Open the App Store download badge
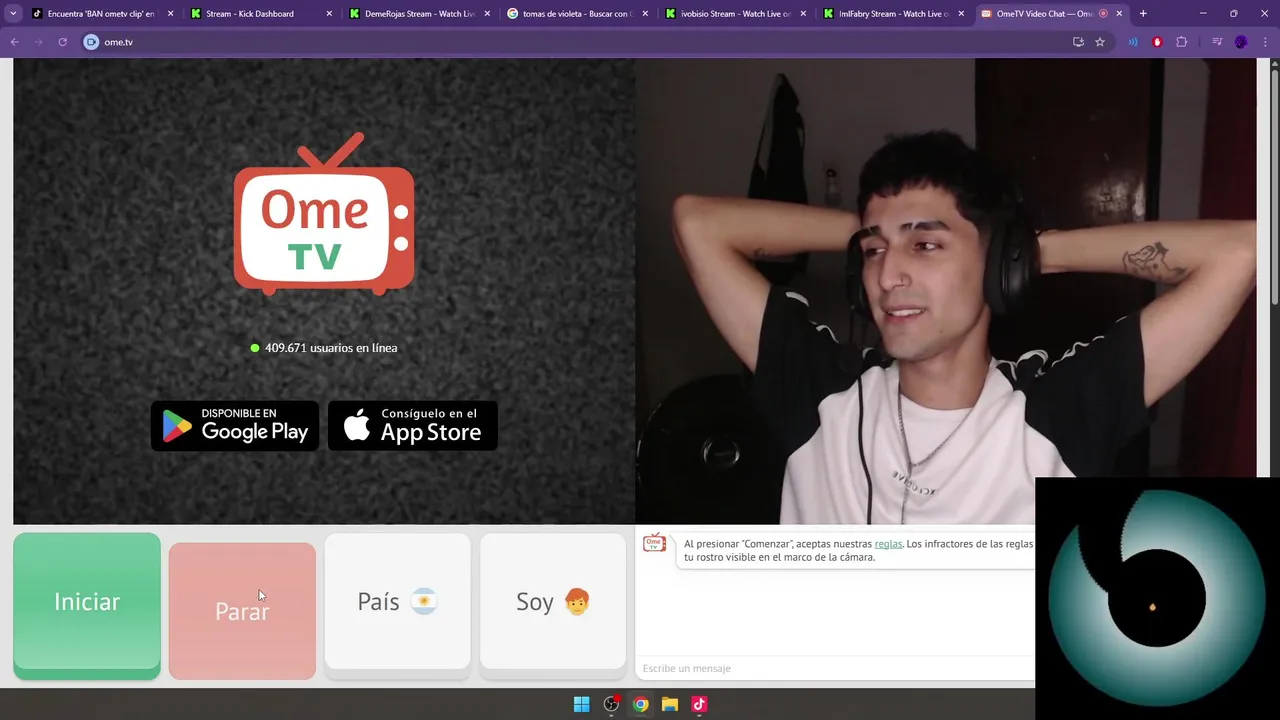Screen dimensions: 1280x720 (413, 426)
